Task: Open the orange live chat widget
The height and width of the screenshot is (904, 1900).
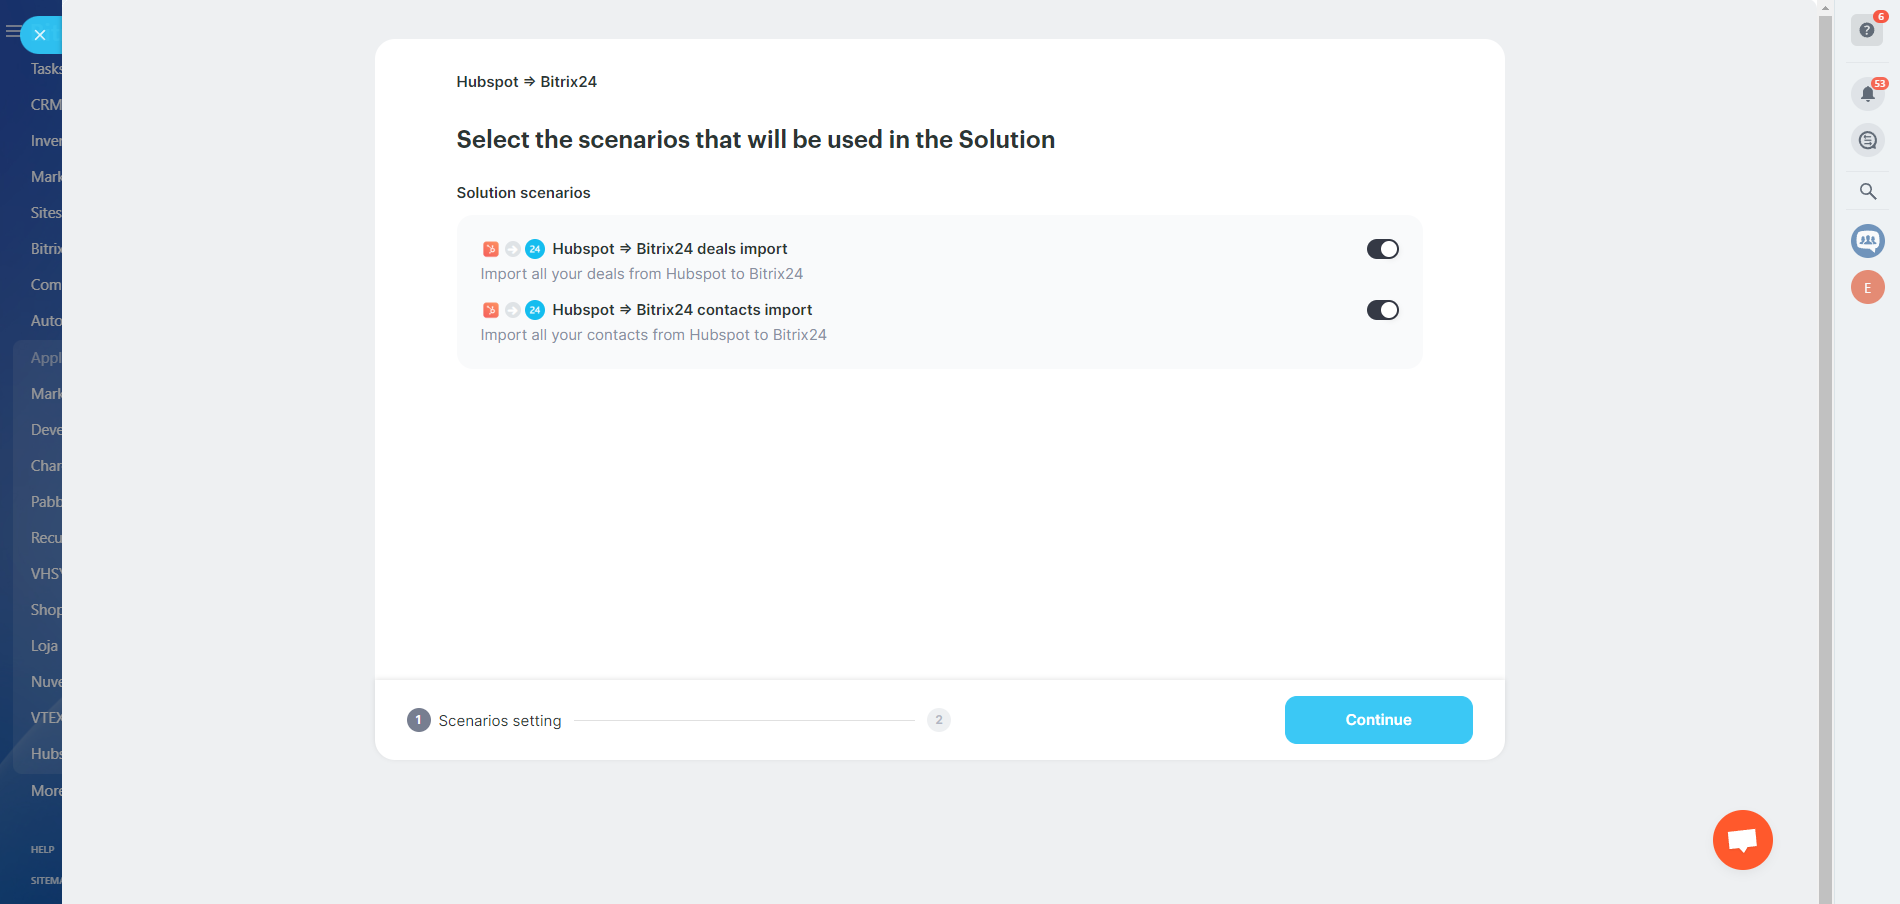Action: [1742, 840]
